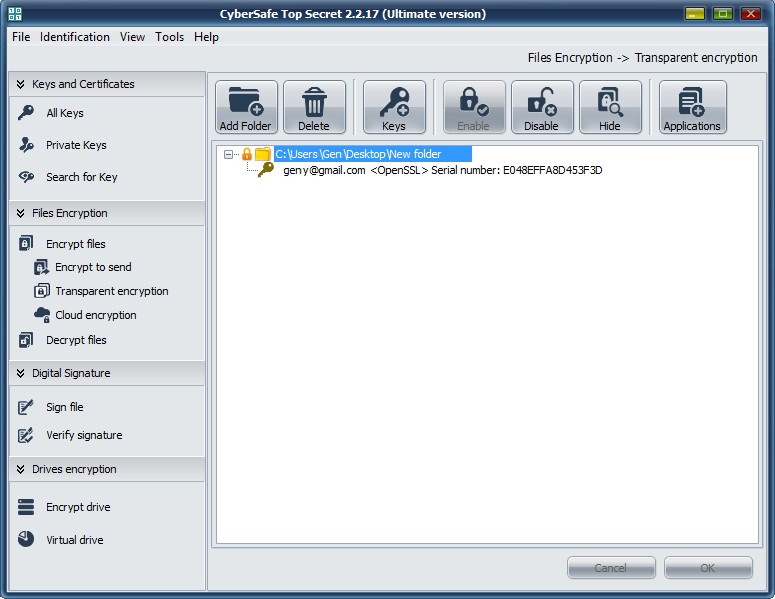
Task: Open the Encrypt to send label
Action: click(x=93, y=267)
